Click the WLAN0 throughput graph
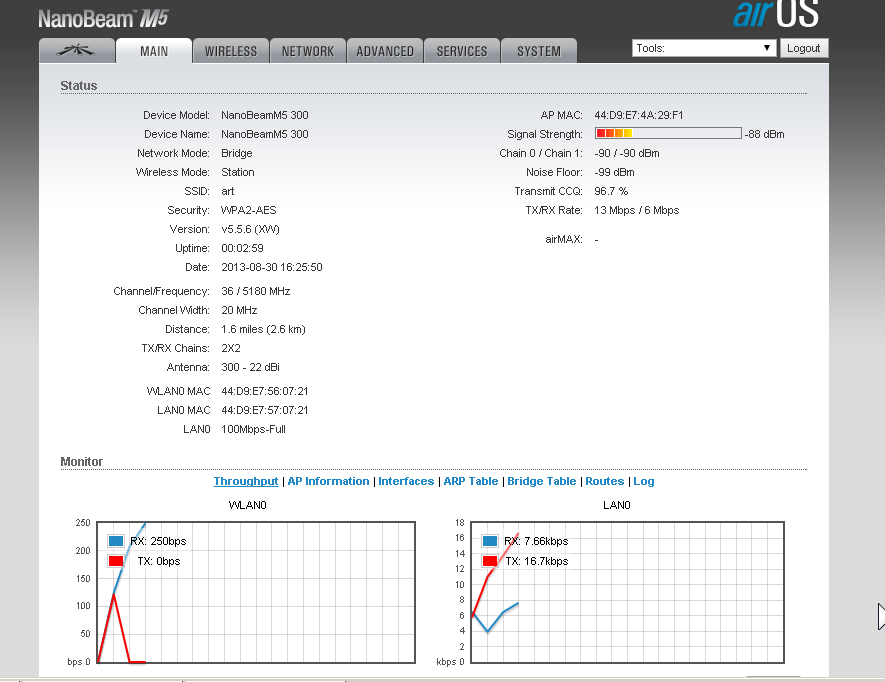Screen dimensions: 885x682 [x=256, y=592]
